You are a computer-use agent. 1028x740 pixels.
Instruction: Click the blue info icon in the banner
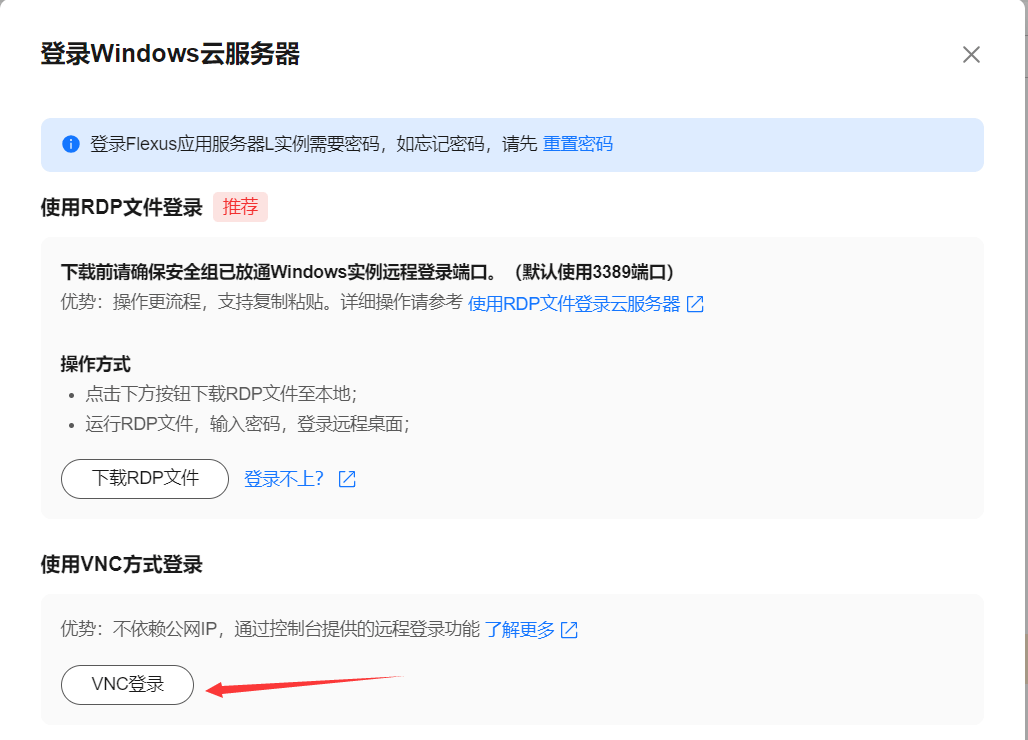coord(71,144)
